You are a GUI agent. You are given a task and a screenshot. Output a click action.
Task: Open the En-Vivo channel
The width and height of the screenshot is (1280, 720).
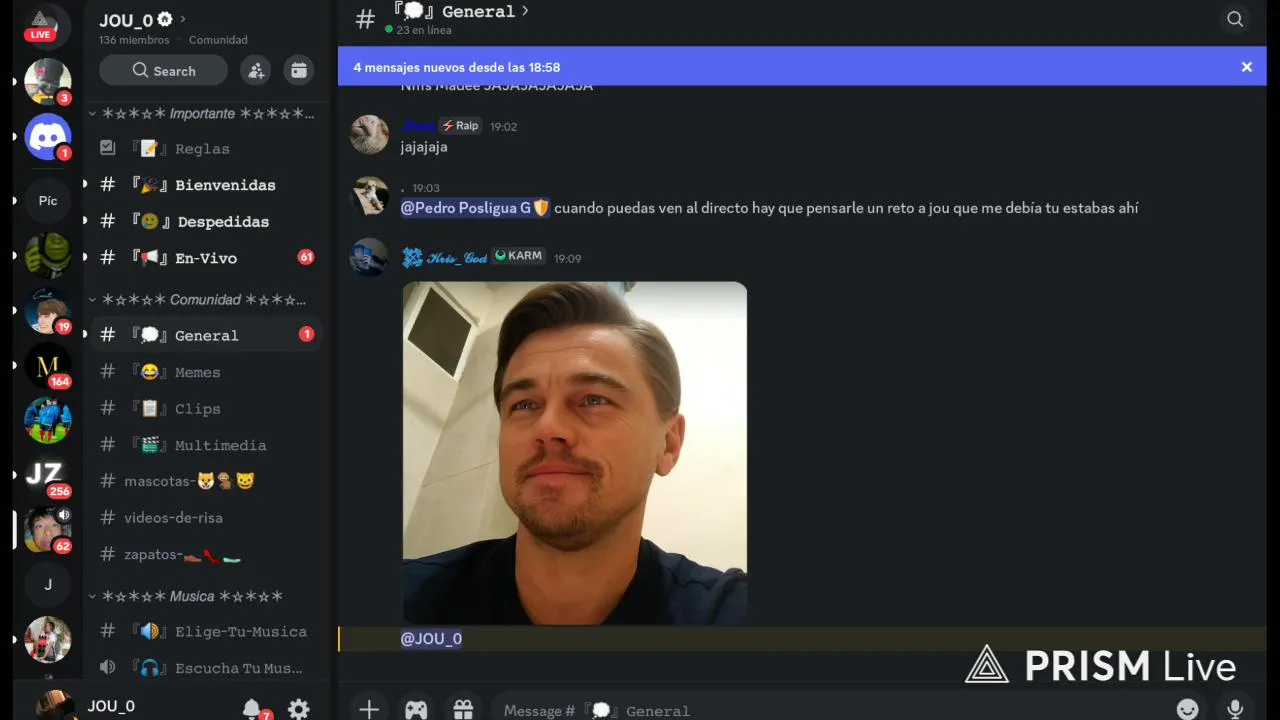click(207, 258)
